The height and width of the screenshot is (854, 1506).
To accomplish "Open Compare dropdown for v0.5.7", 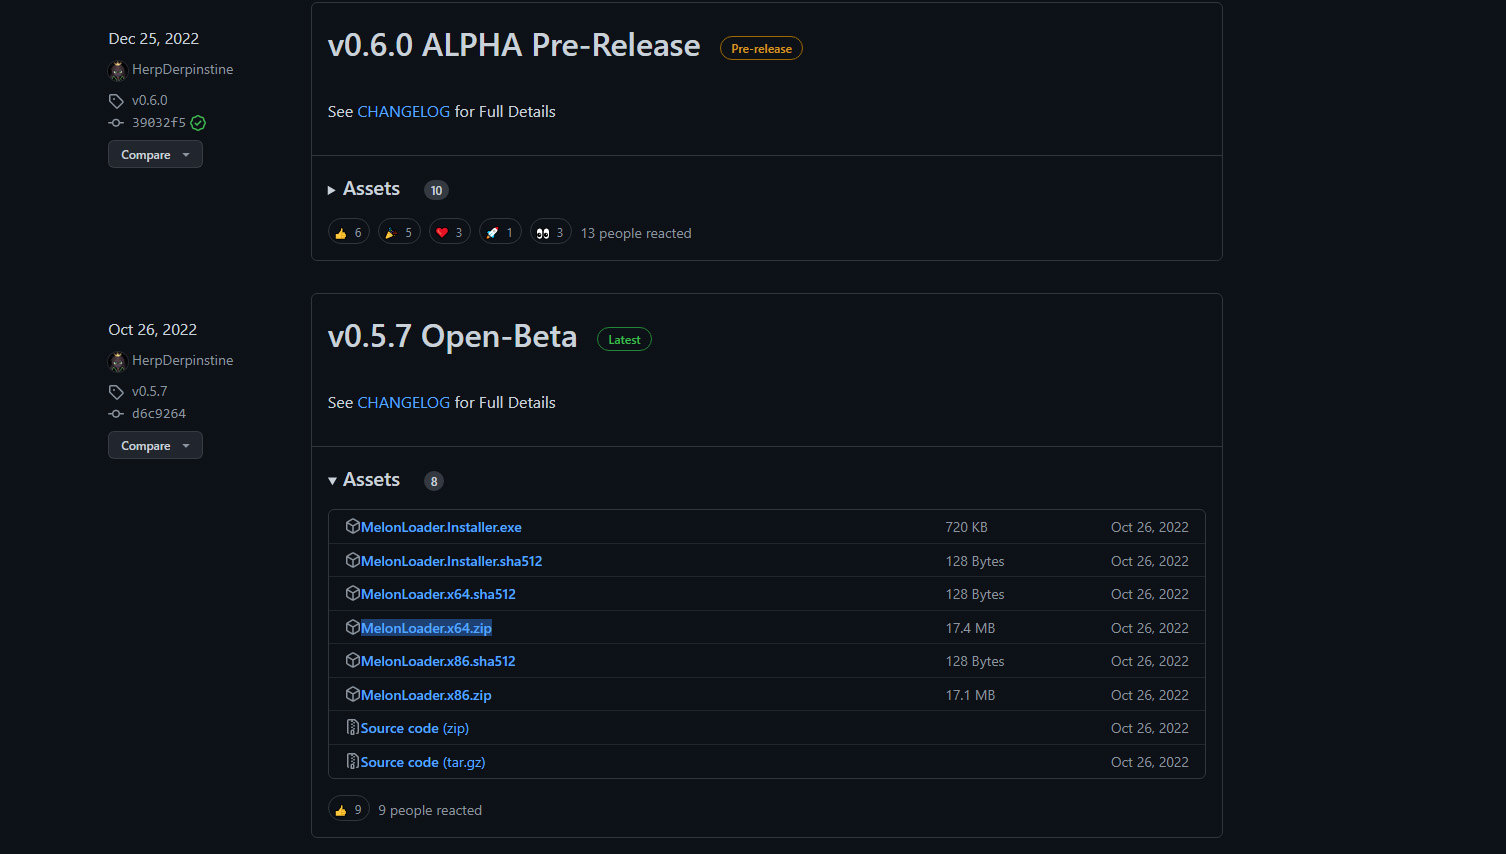I will point(155,446).
